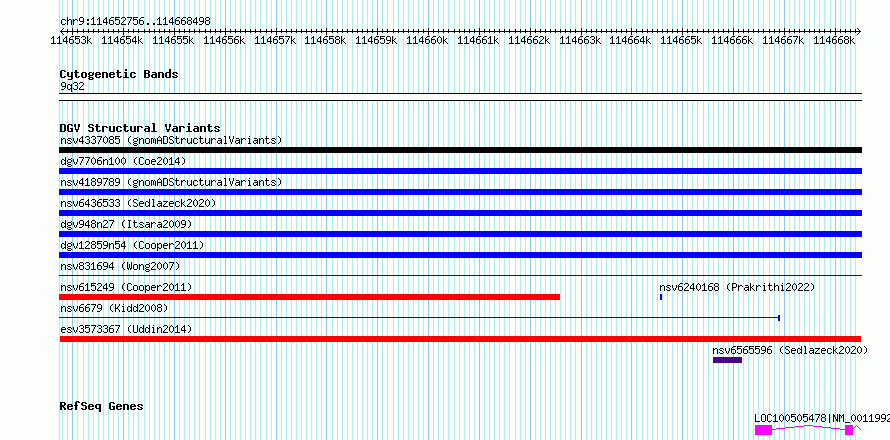Open the esv3573367 (Uddin2014) label

pyautogui.click(x=126, y=329)
